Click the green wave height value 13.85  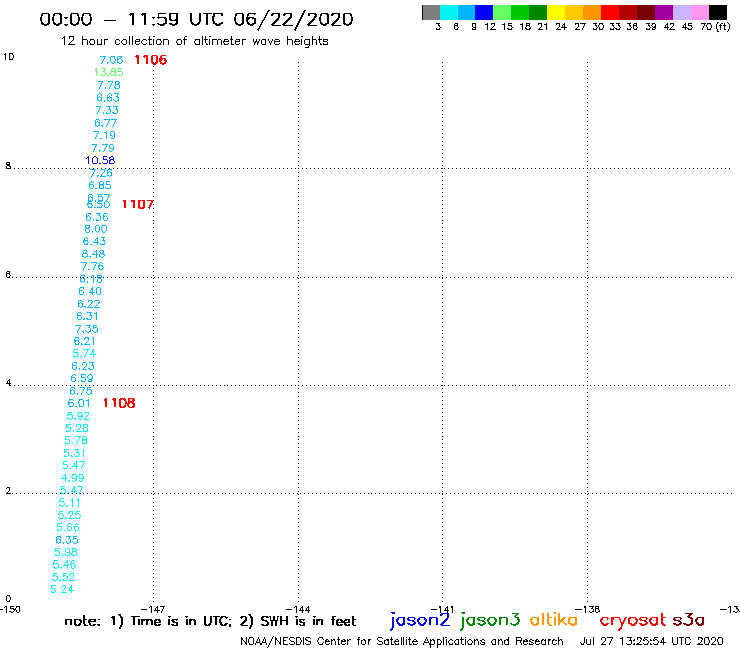[109, 72]
